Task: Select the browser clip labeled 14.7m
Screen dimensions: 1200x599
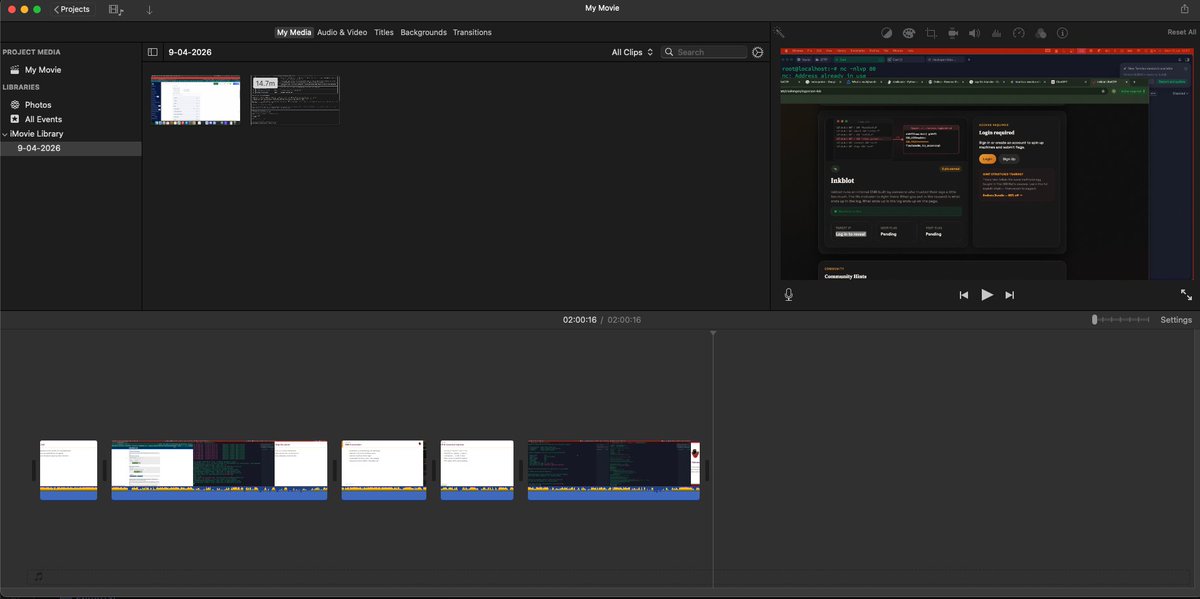Action: tap(295, 100)
